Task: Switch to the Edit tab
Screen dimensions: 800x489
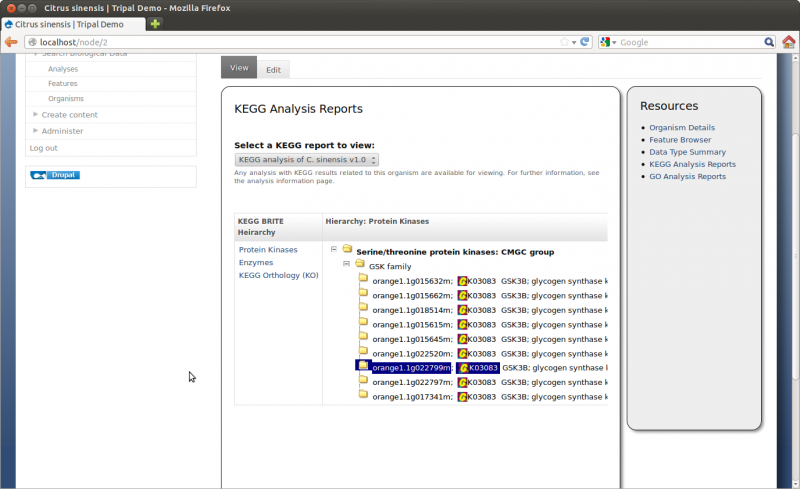Action: (x=273, y=70)
